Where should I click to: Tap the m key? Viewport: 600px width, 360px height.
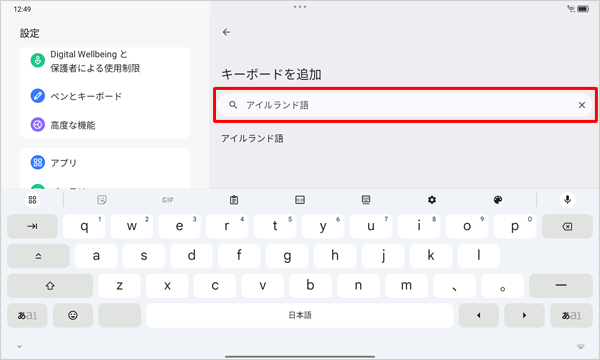(x=406, y=286)
